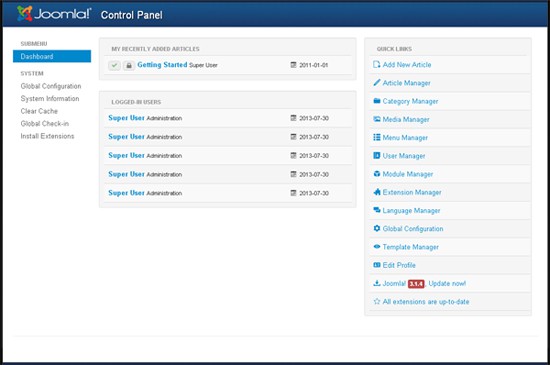Open the Getting Started article link

click(x=162, y=65)
